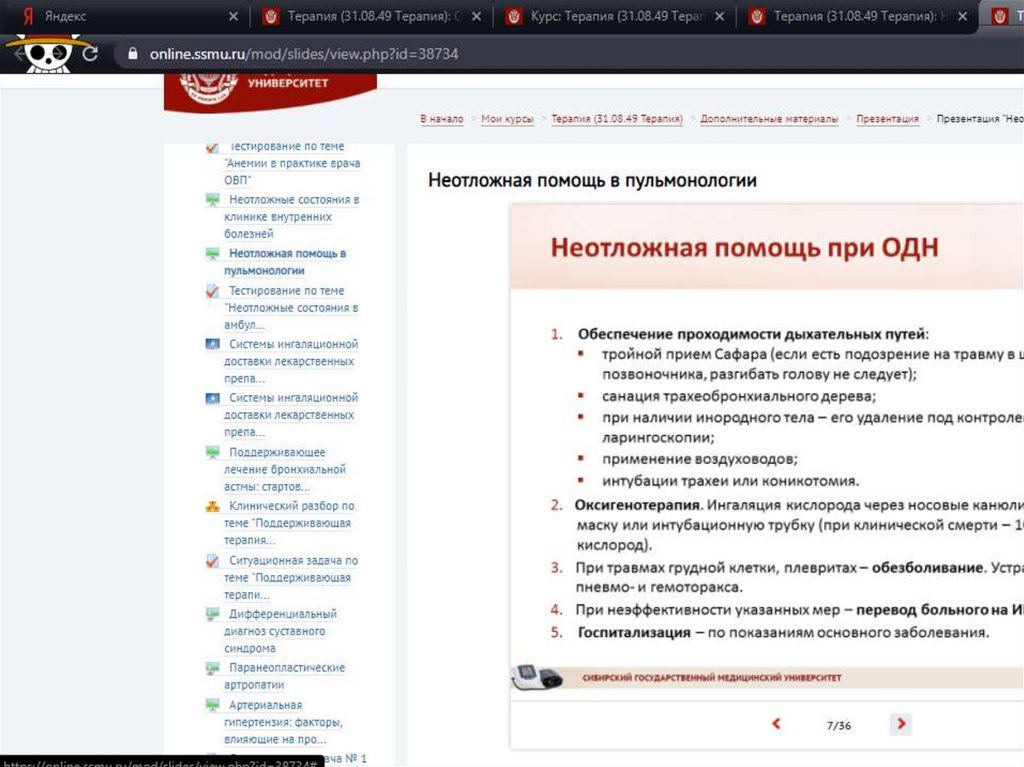Click text Госпитализация on the slide
This screenshot has width=1024, height=767.
point(633,632)
